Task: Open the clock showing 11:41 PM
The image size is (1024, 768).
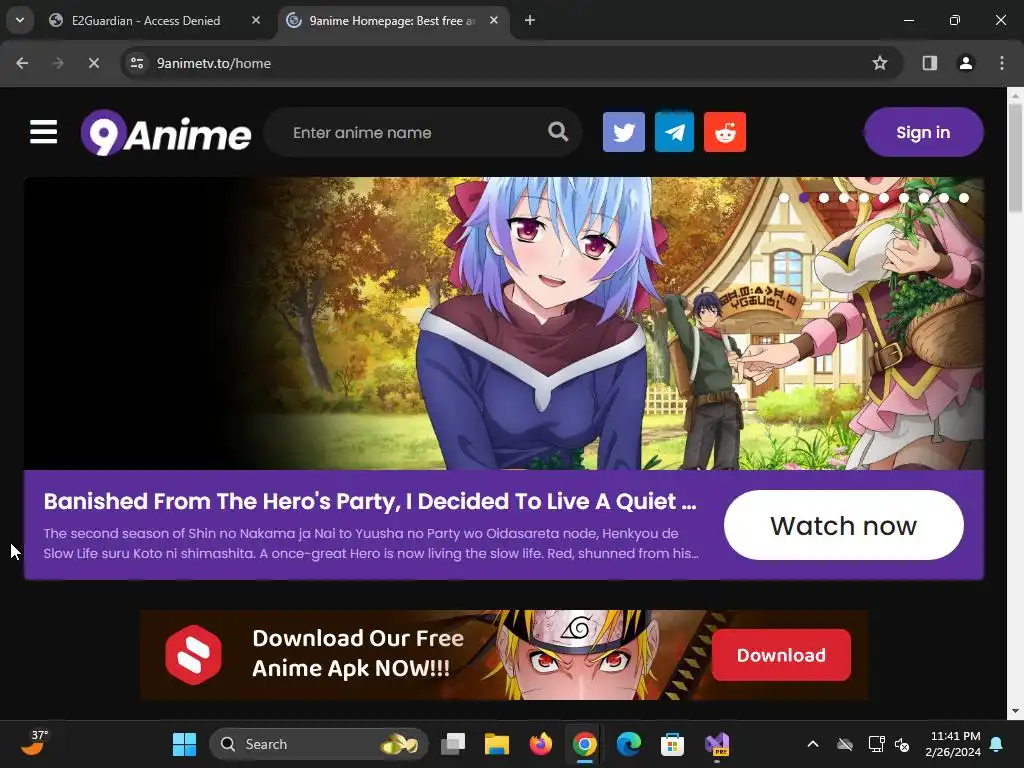Action: pos(953,744)
